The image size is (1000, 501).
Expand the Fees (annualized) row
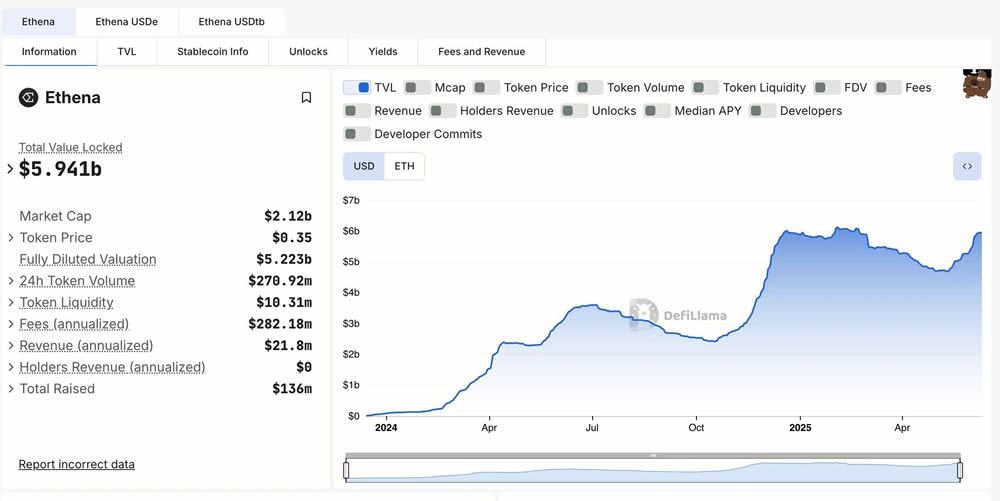point(11,324)
